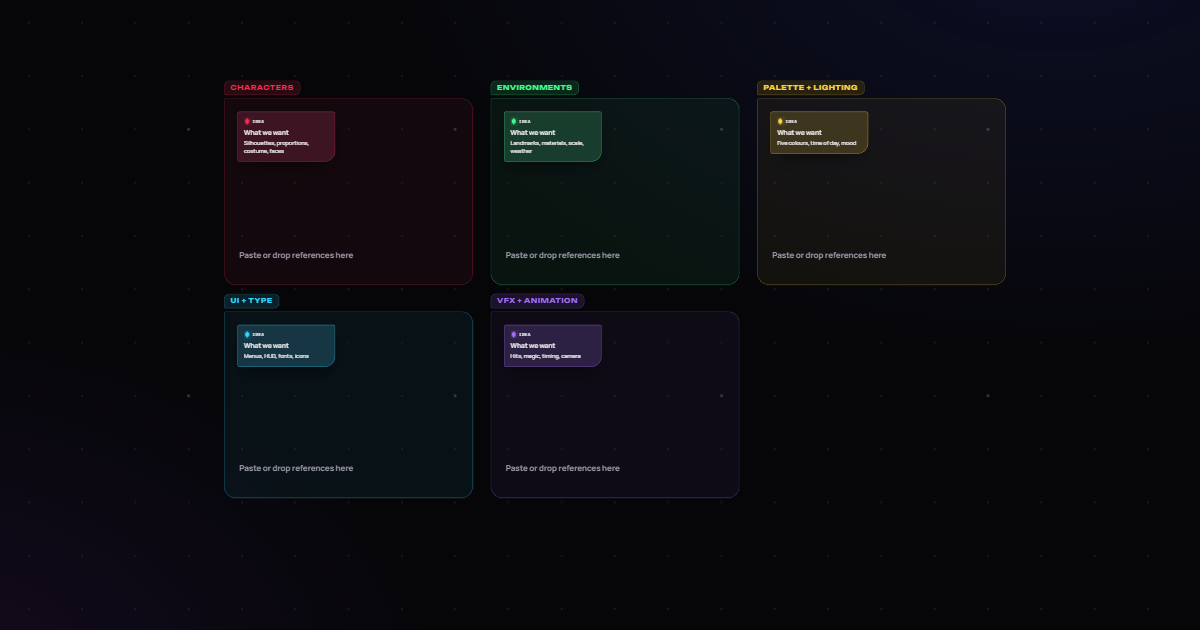The width and height of the screenshot is (1200, 630).
Task: Click the yellow idea icon in Palette + Lighting card
Action: [x=780, y=121]
